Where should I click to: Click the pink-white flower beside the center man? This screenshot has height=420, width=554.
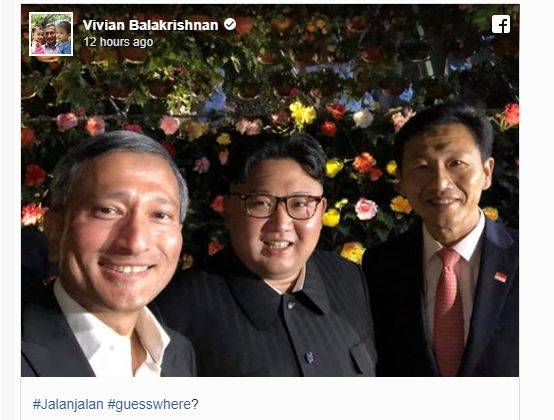pyautogui.click(x=366, y=209)
